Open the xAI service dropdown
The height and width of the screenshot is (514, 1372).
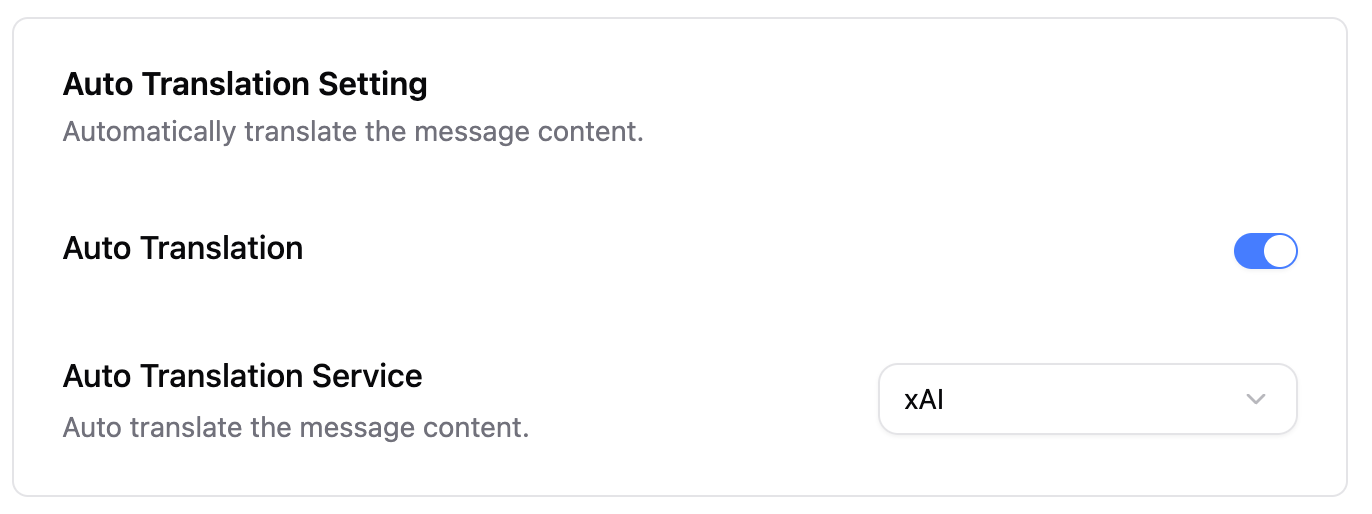coord(1087,399)
